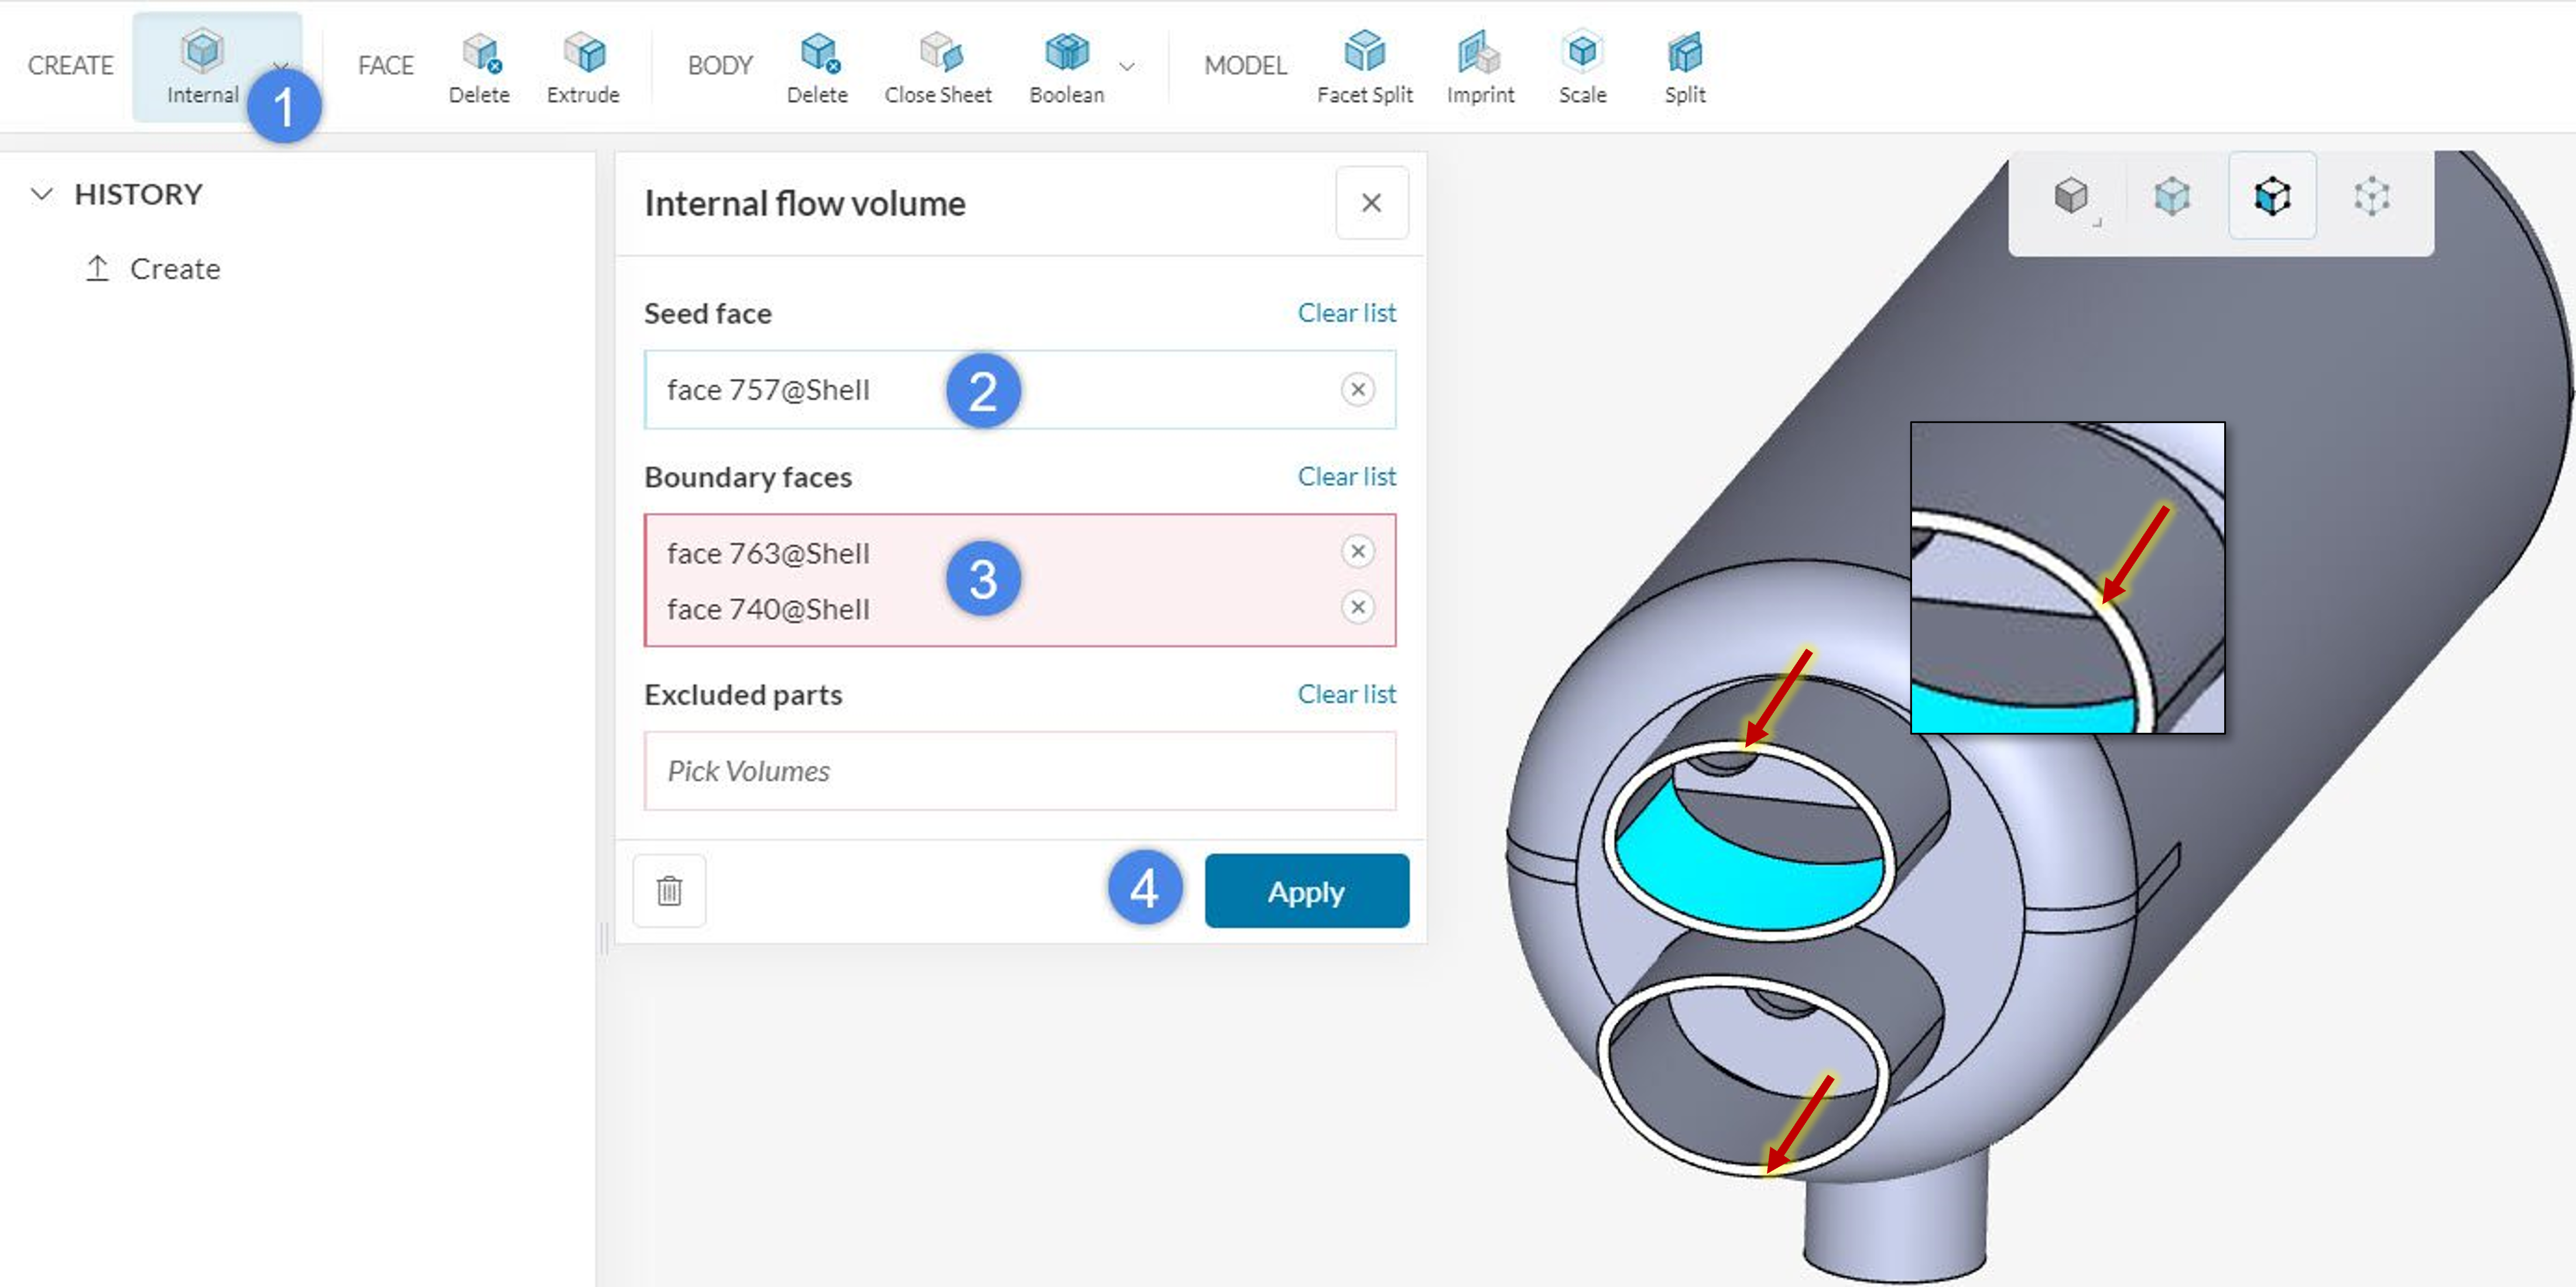Remove face 763@Shell from boundary faces
The width and height of the screenshot is (2576, 1287).
1357,551
